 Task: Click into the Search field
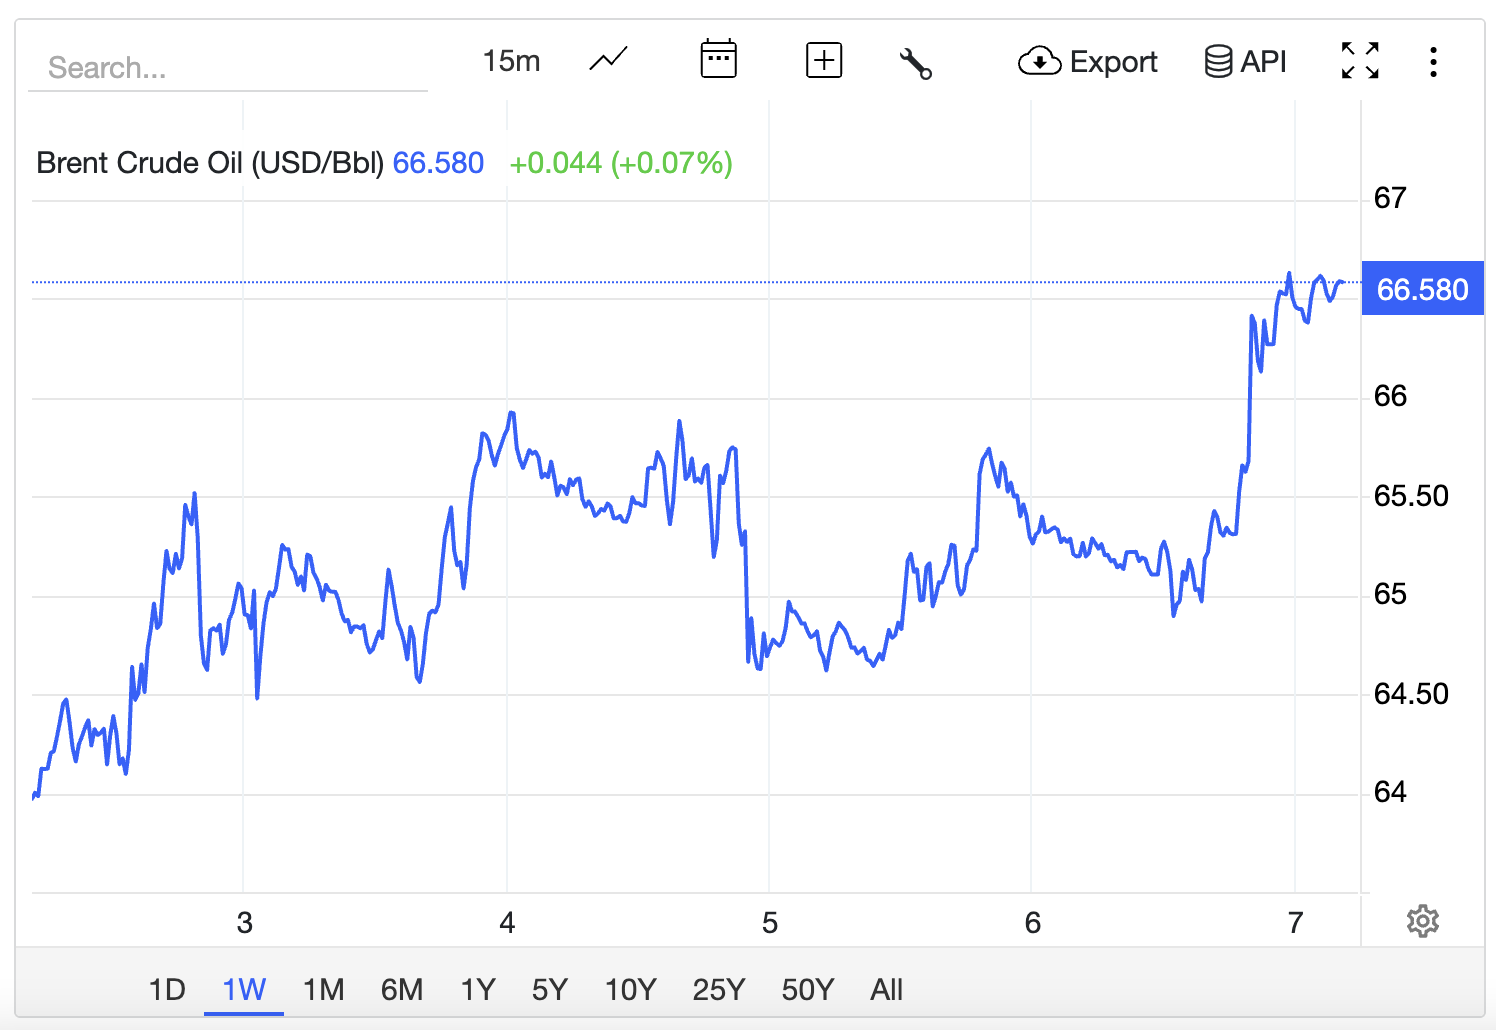228,68
